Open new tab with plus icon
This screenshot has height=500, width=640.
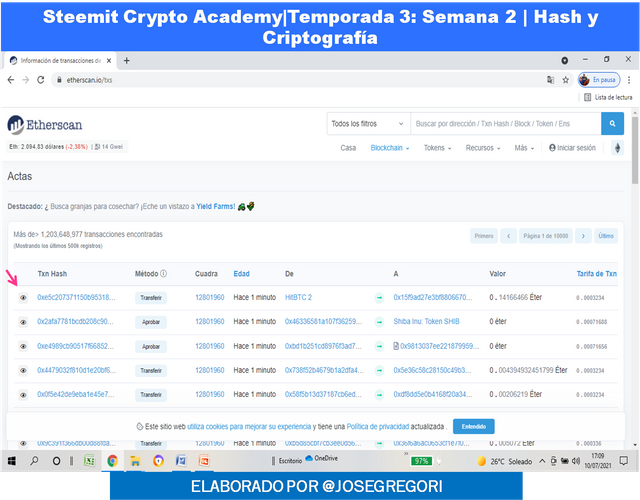(x=127, y=61)
